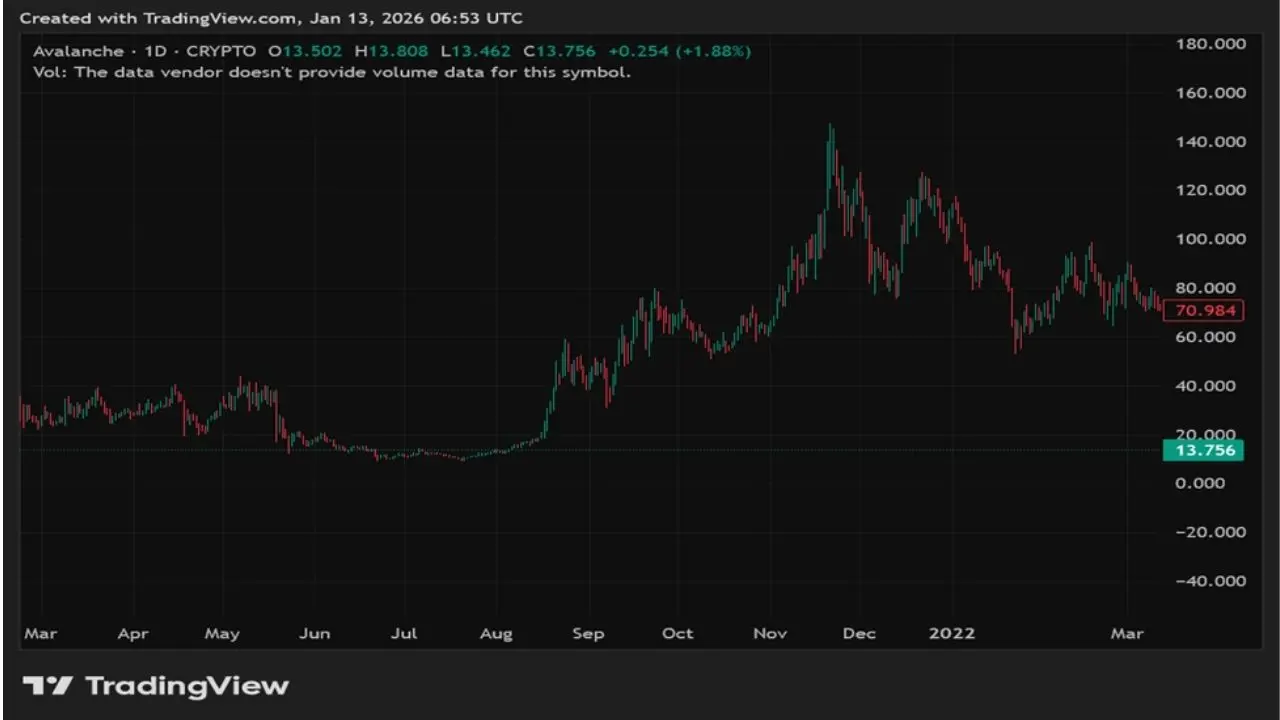Click the −40.000 price axis label
The image size is (1280, 720).
click(x=1210, y=581)
